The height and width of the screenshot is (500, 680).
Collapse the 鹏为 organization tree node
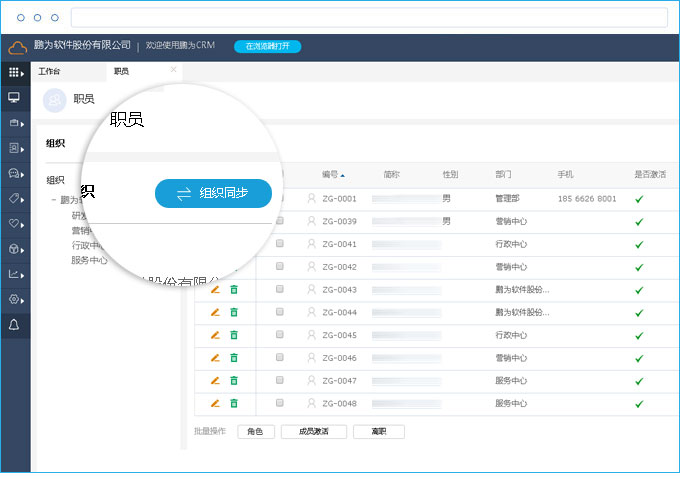pyautogui.click(x=53, y=200)
